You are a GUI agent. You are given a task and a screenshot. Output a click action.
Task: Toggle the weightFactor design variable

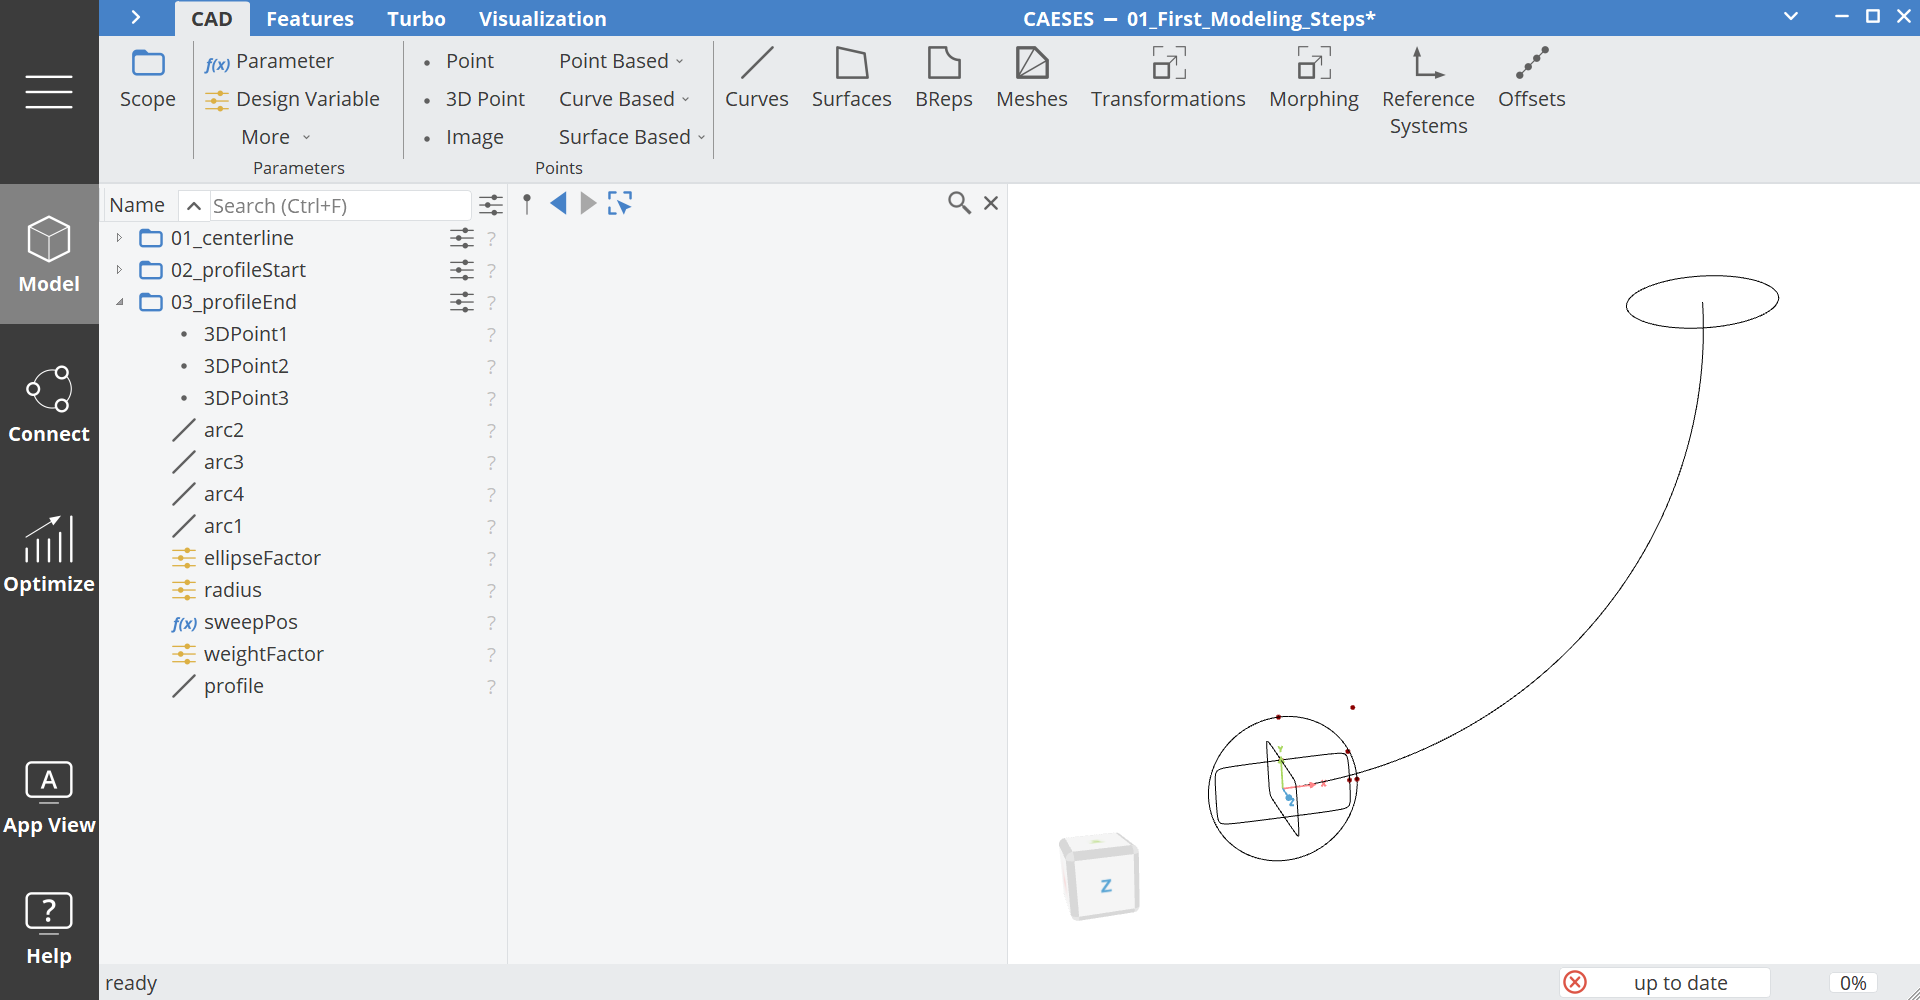(184, 654)
